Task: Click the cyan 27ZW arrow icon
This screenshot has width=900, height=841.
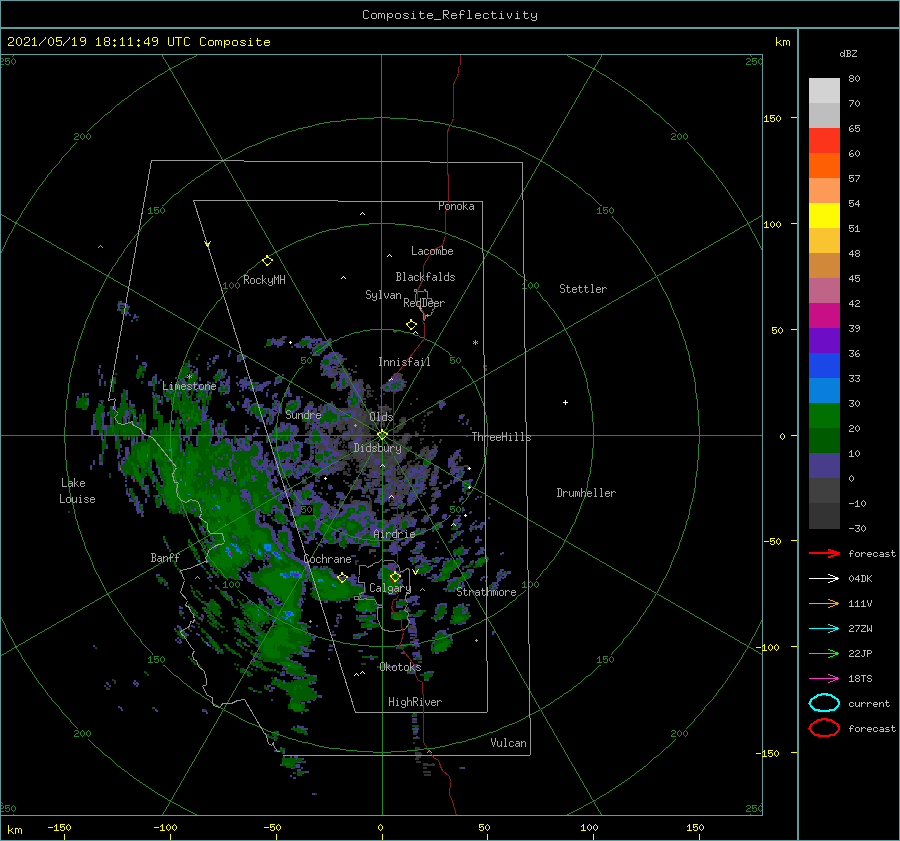Action: point(824,629)
